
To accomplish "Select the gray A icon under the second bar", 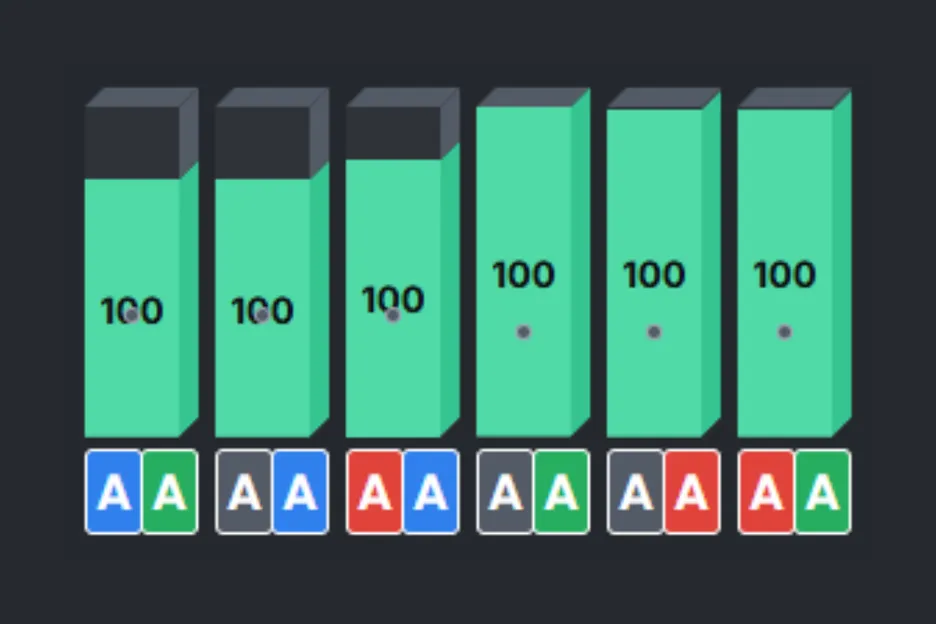I will coord(244,492).
